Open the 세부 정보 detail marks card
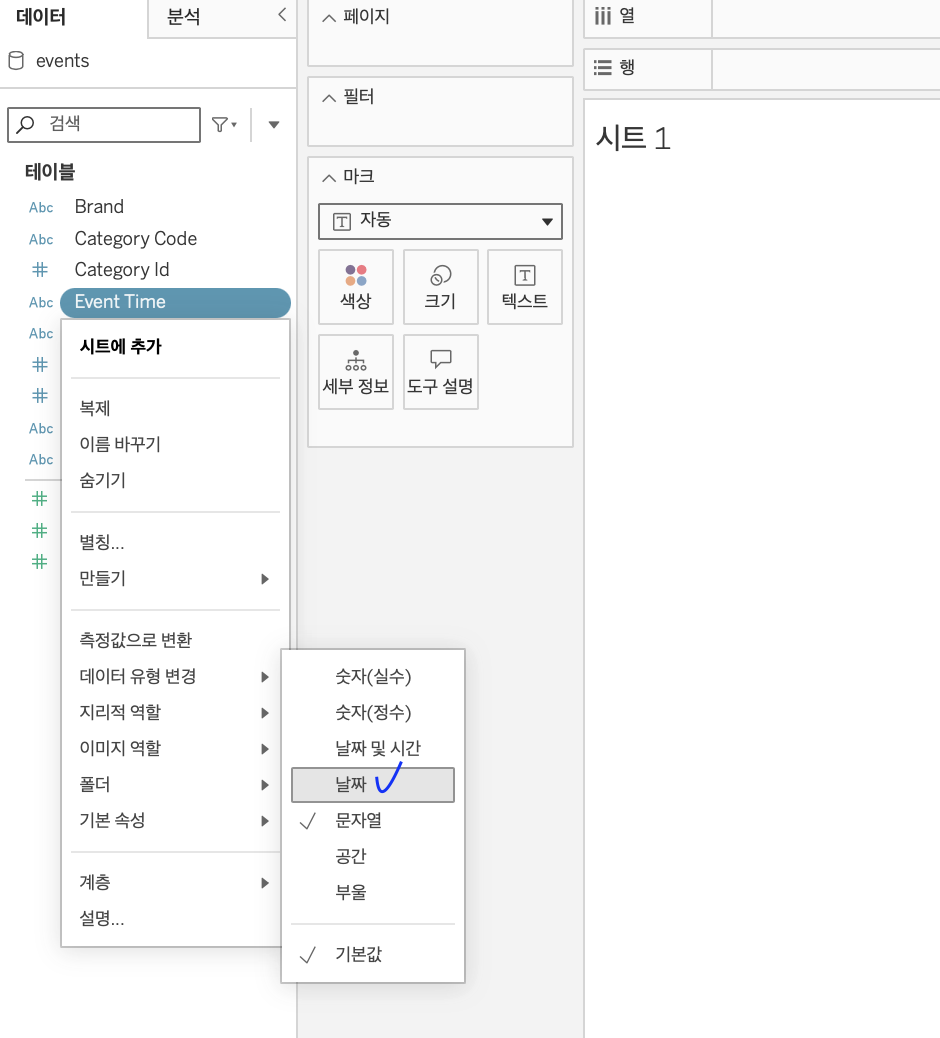 (355, 371)
